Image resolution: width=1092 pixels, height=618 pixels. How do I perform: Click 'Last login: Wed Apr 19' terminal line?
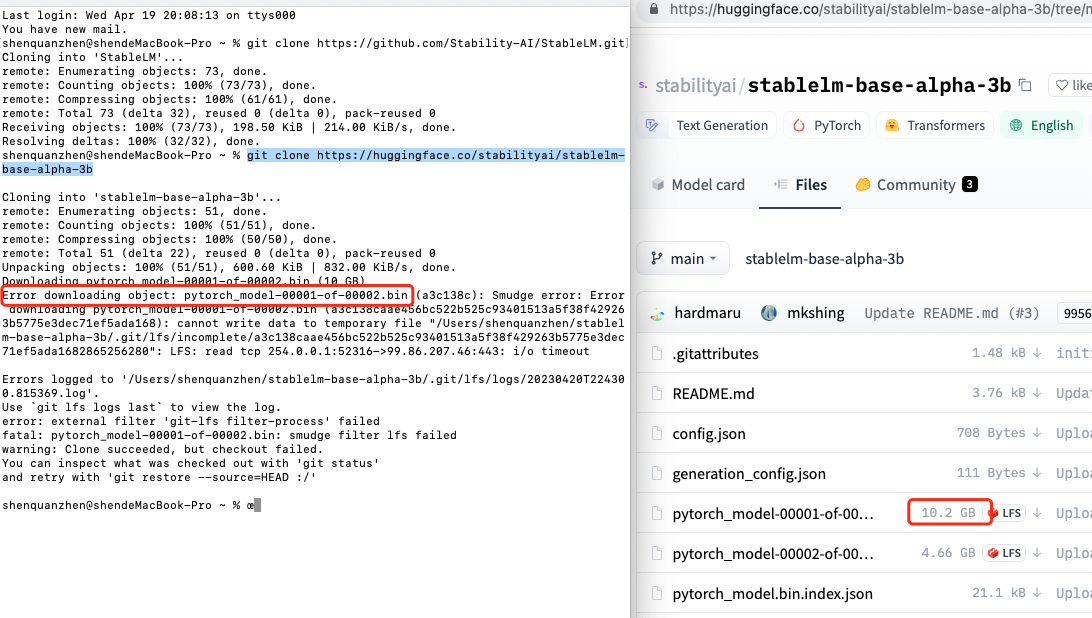point(148,15)
